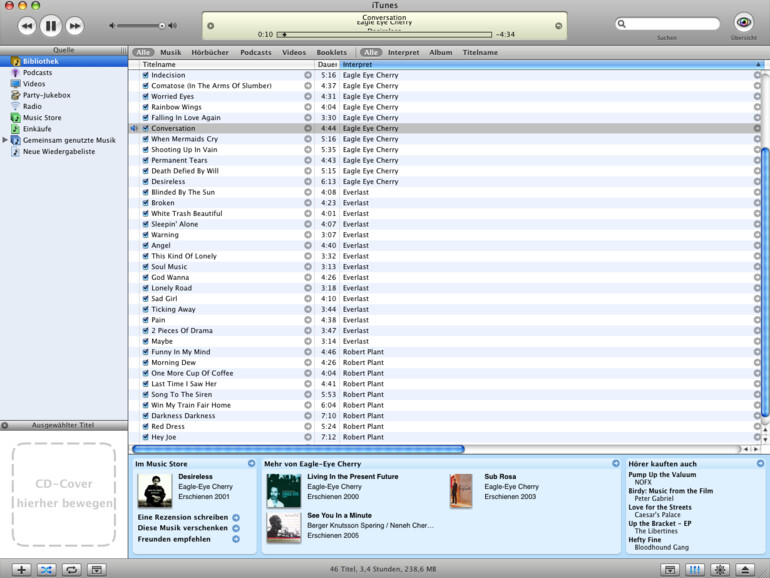The width and height of the screenshot is (770, 578).
Task: Open Pump Up the Valuum link
Action: (662, 475)
